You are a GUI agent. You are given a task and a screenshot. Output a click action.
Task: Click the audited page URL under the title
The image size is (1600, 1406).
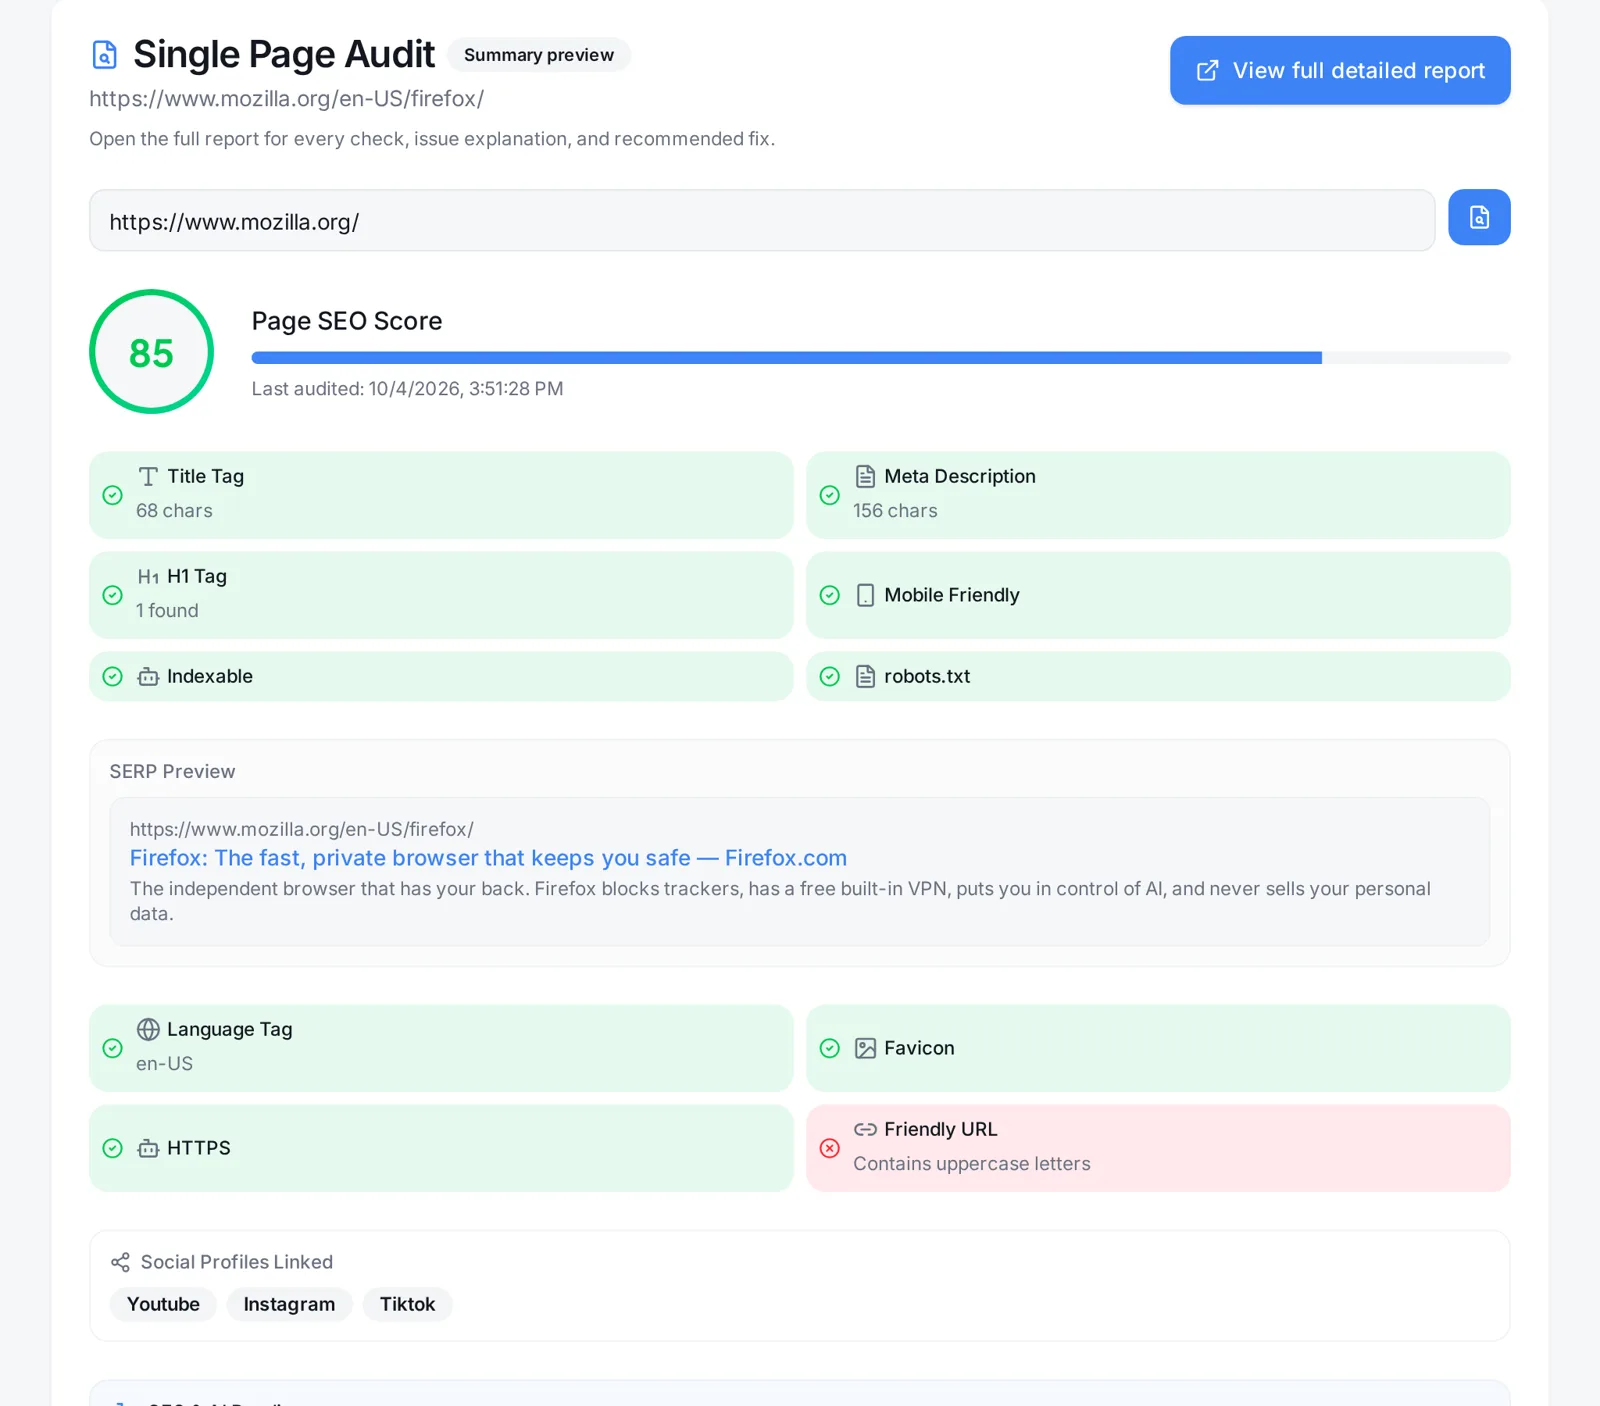(286, 99)
